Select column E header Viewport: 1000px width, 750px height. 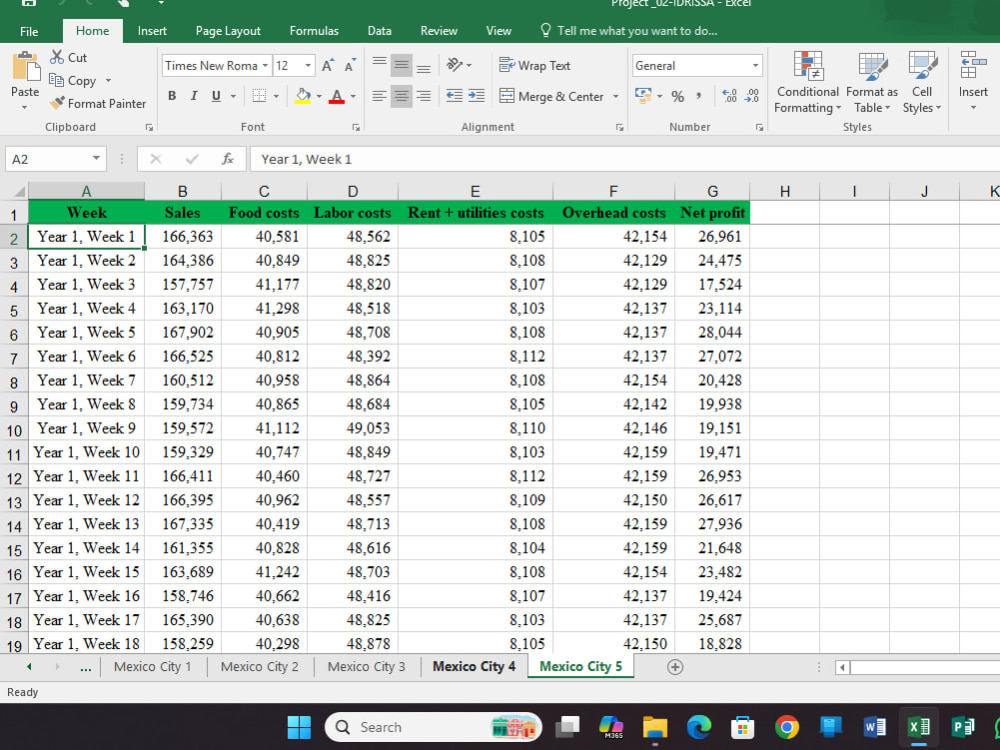(474, 191)
